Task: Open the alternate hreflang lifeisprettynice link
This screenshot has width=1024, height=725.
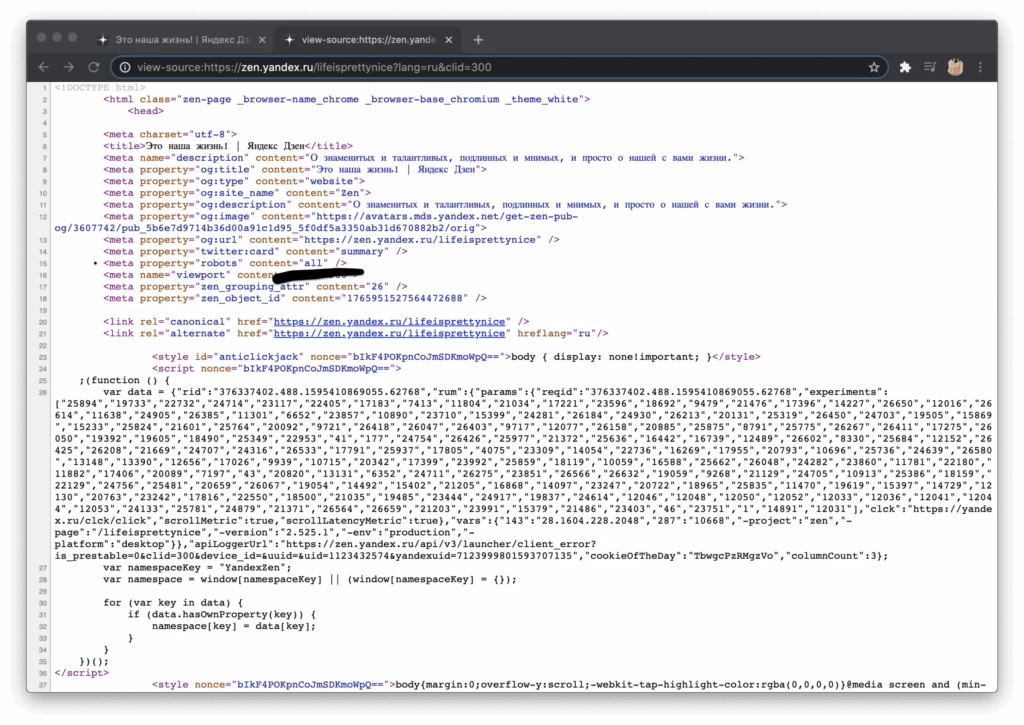Action: point(389,333)
